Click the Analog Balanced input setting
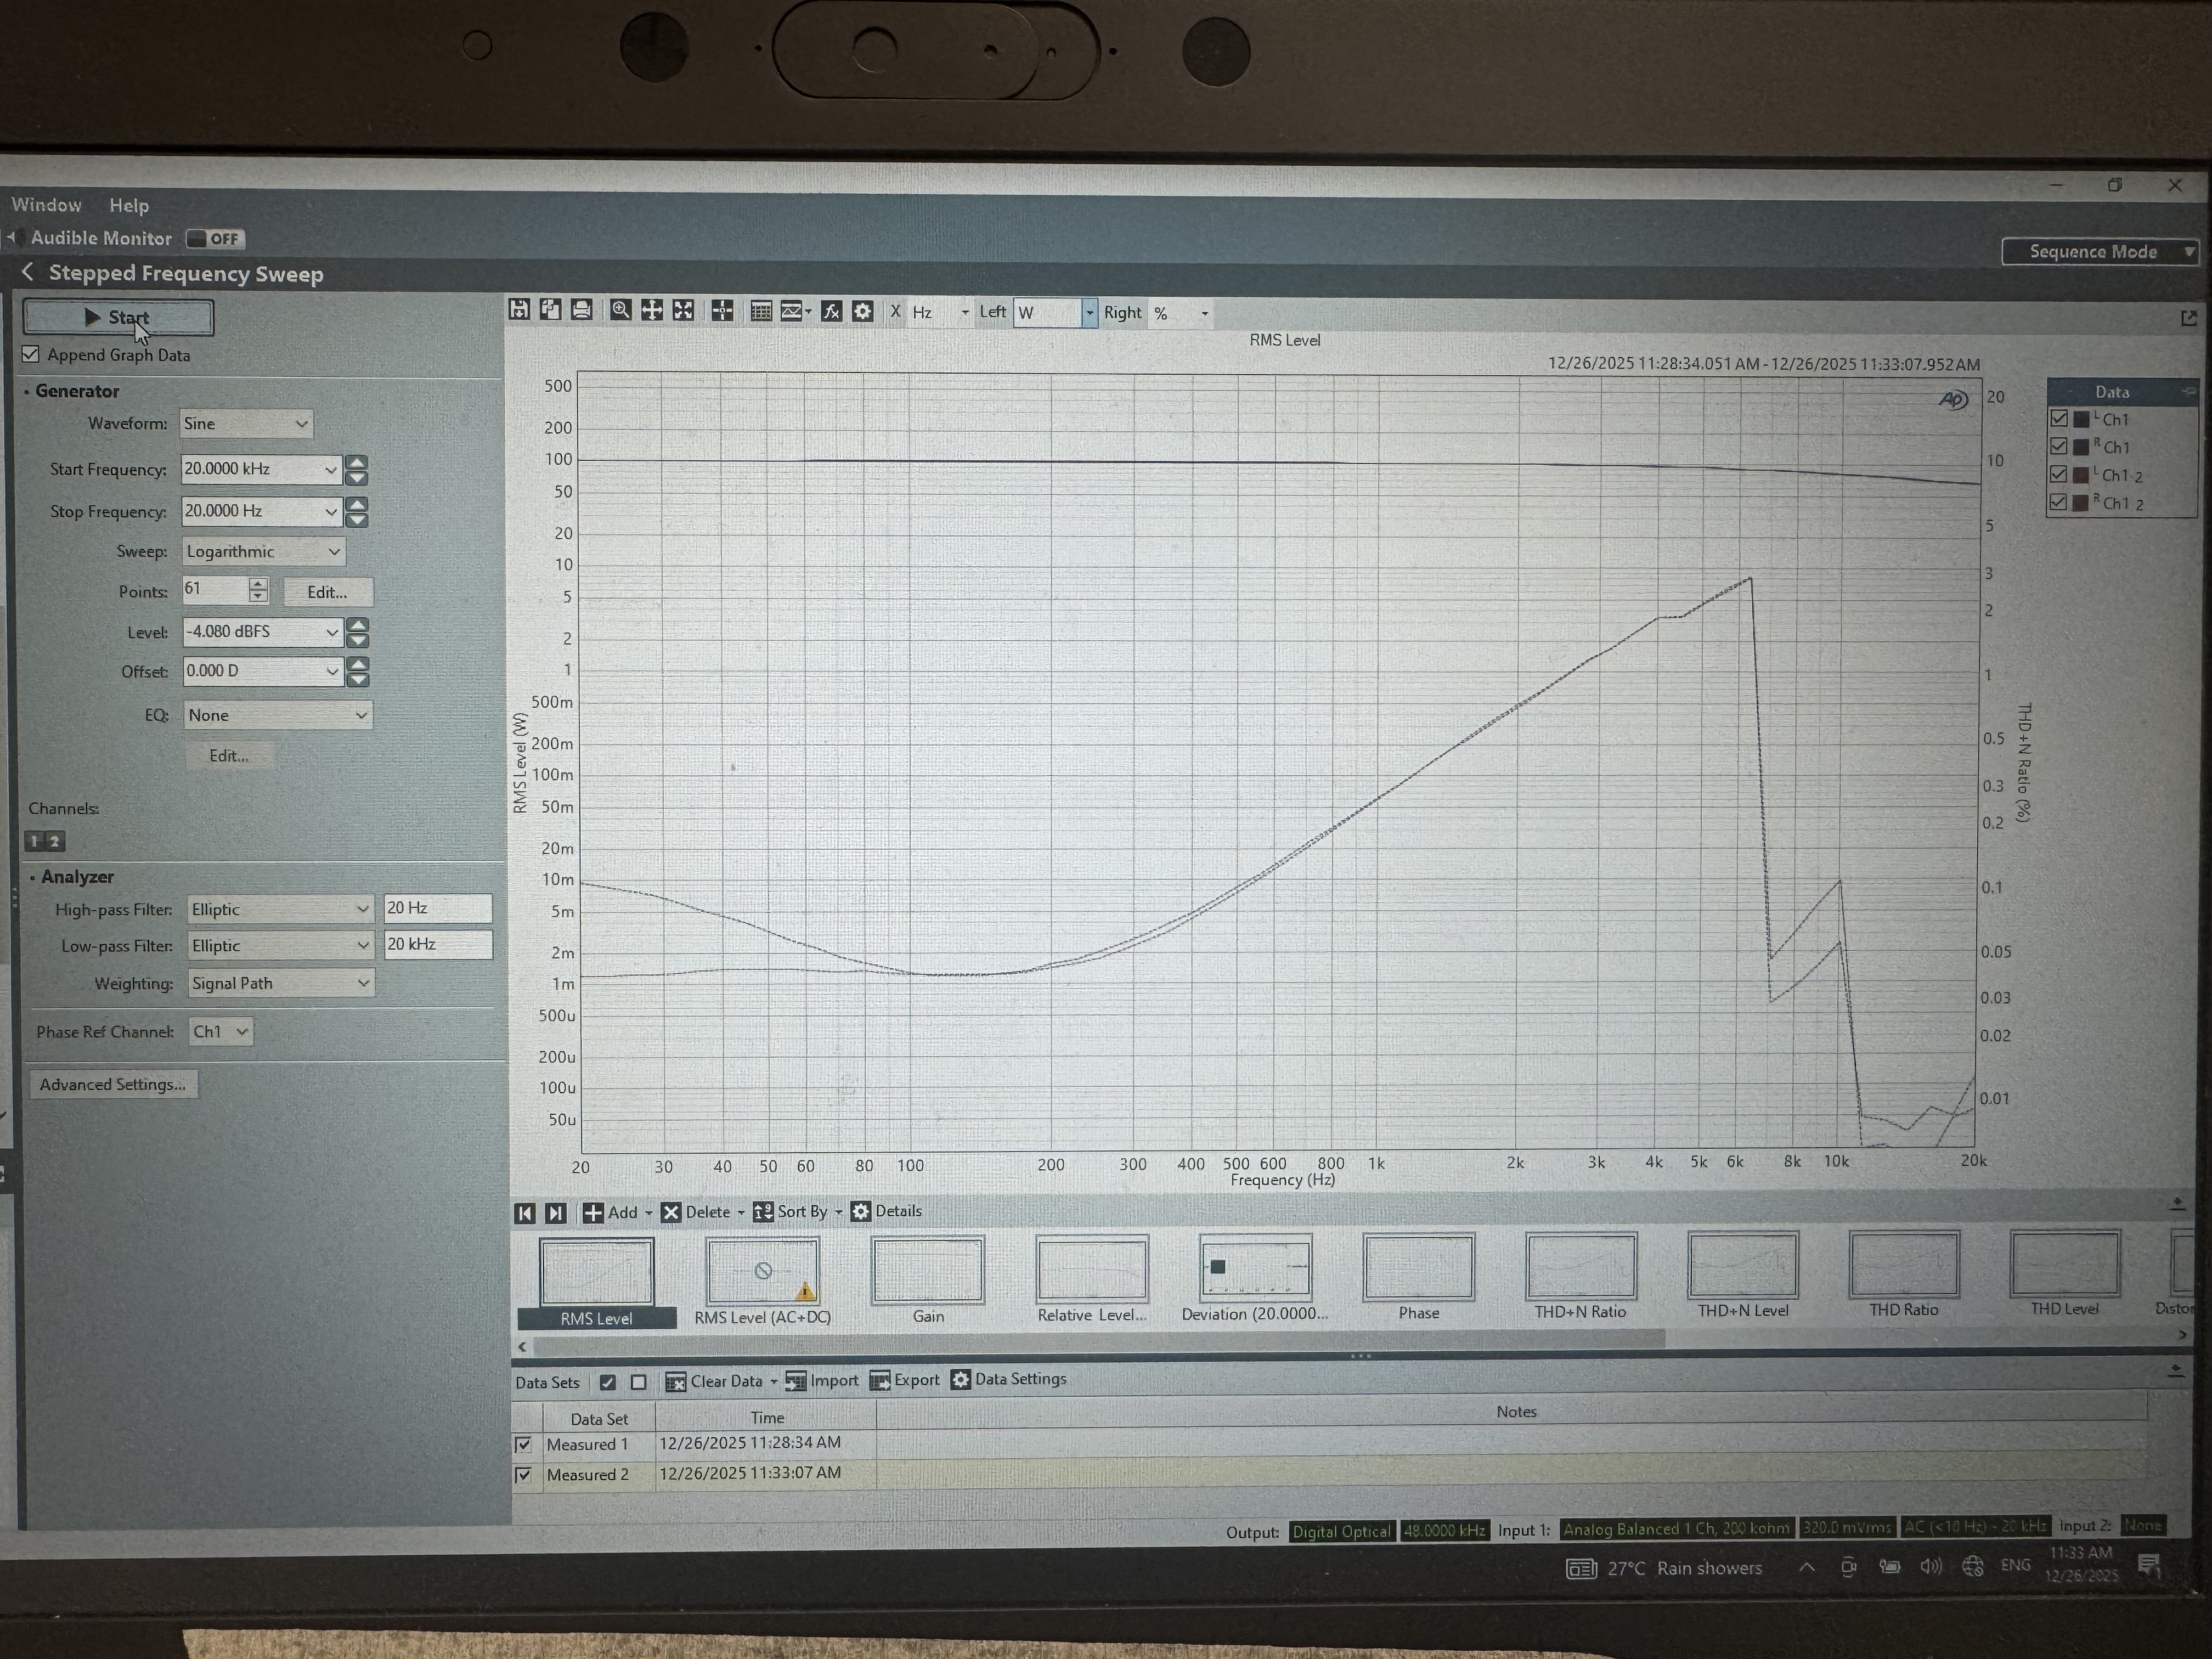Viewport: 2212px width, 1659px height. (1676, 1528)
